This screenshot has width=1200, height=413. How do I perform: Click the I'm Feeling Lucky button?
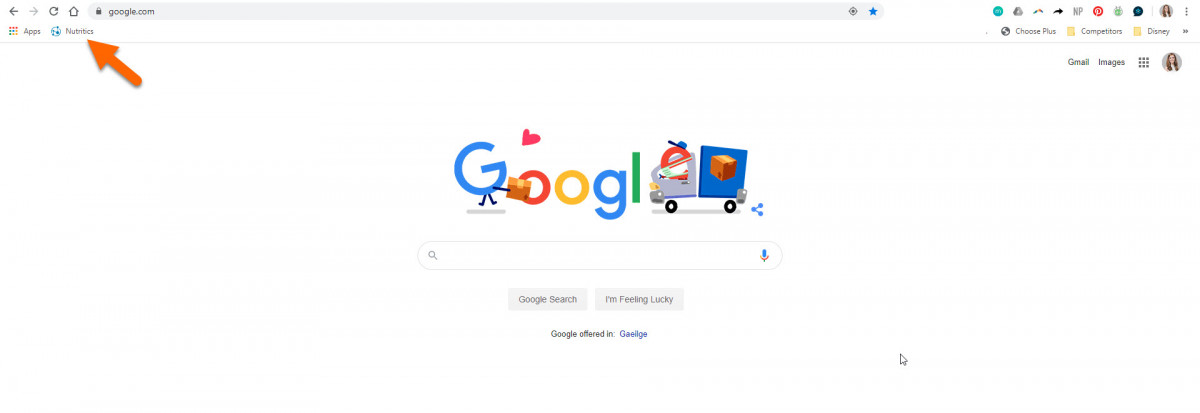(640, 299)
